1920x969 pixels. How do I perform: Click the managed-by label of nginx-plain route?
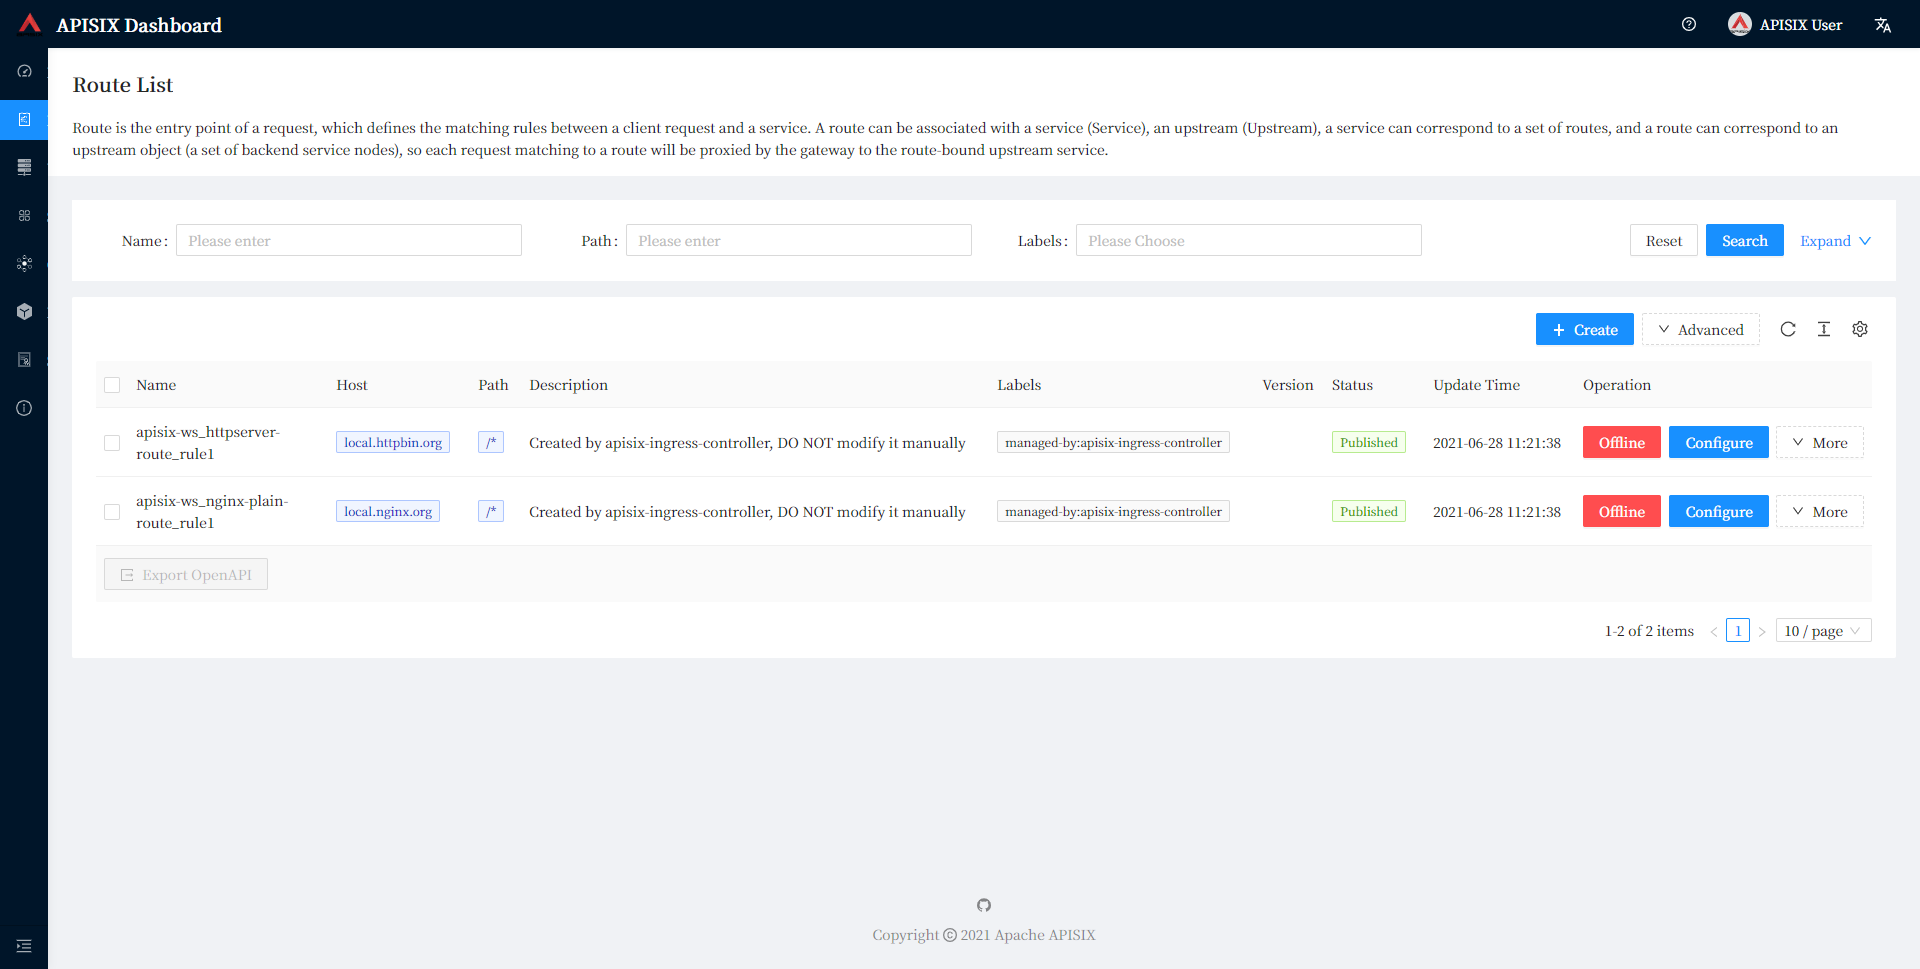tap(1113, 511)
